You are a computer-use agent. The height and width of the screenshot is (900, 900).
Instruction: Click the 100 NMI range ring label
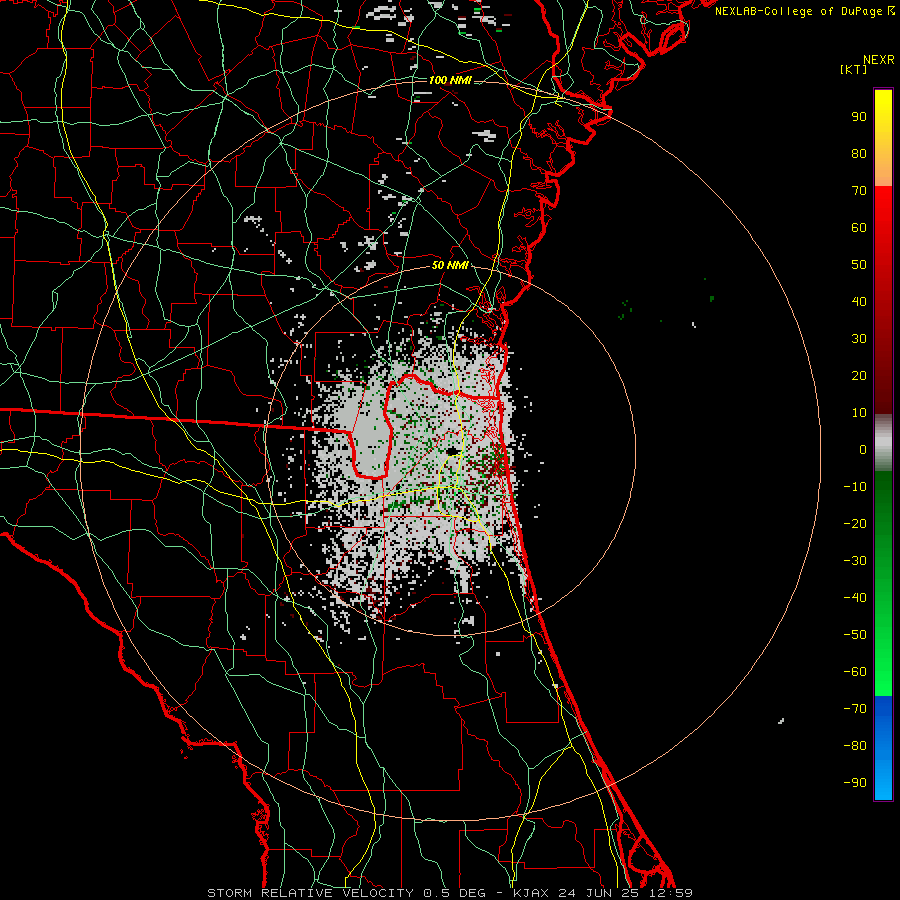pos(450,80)
